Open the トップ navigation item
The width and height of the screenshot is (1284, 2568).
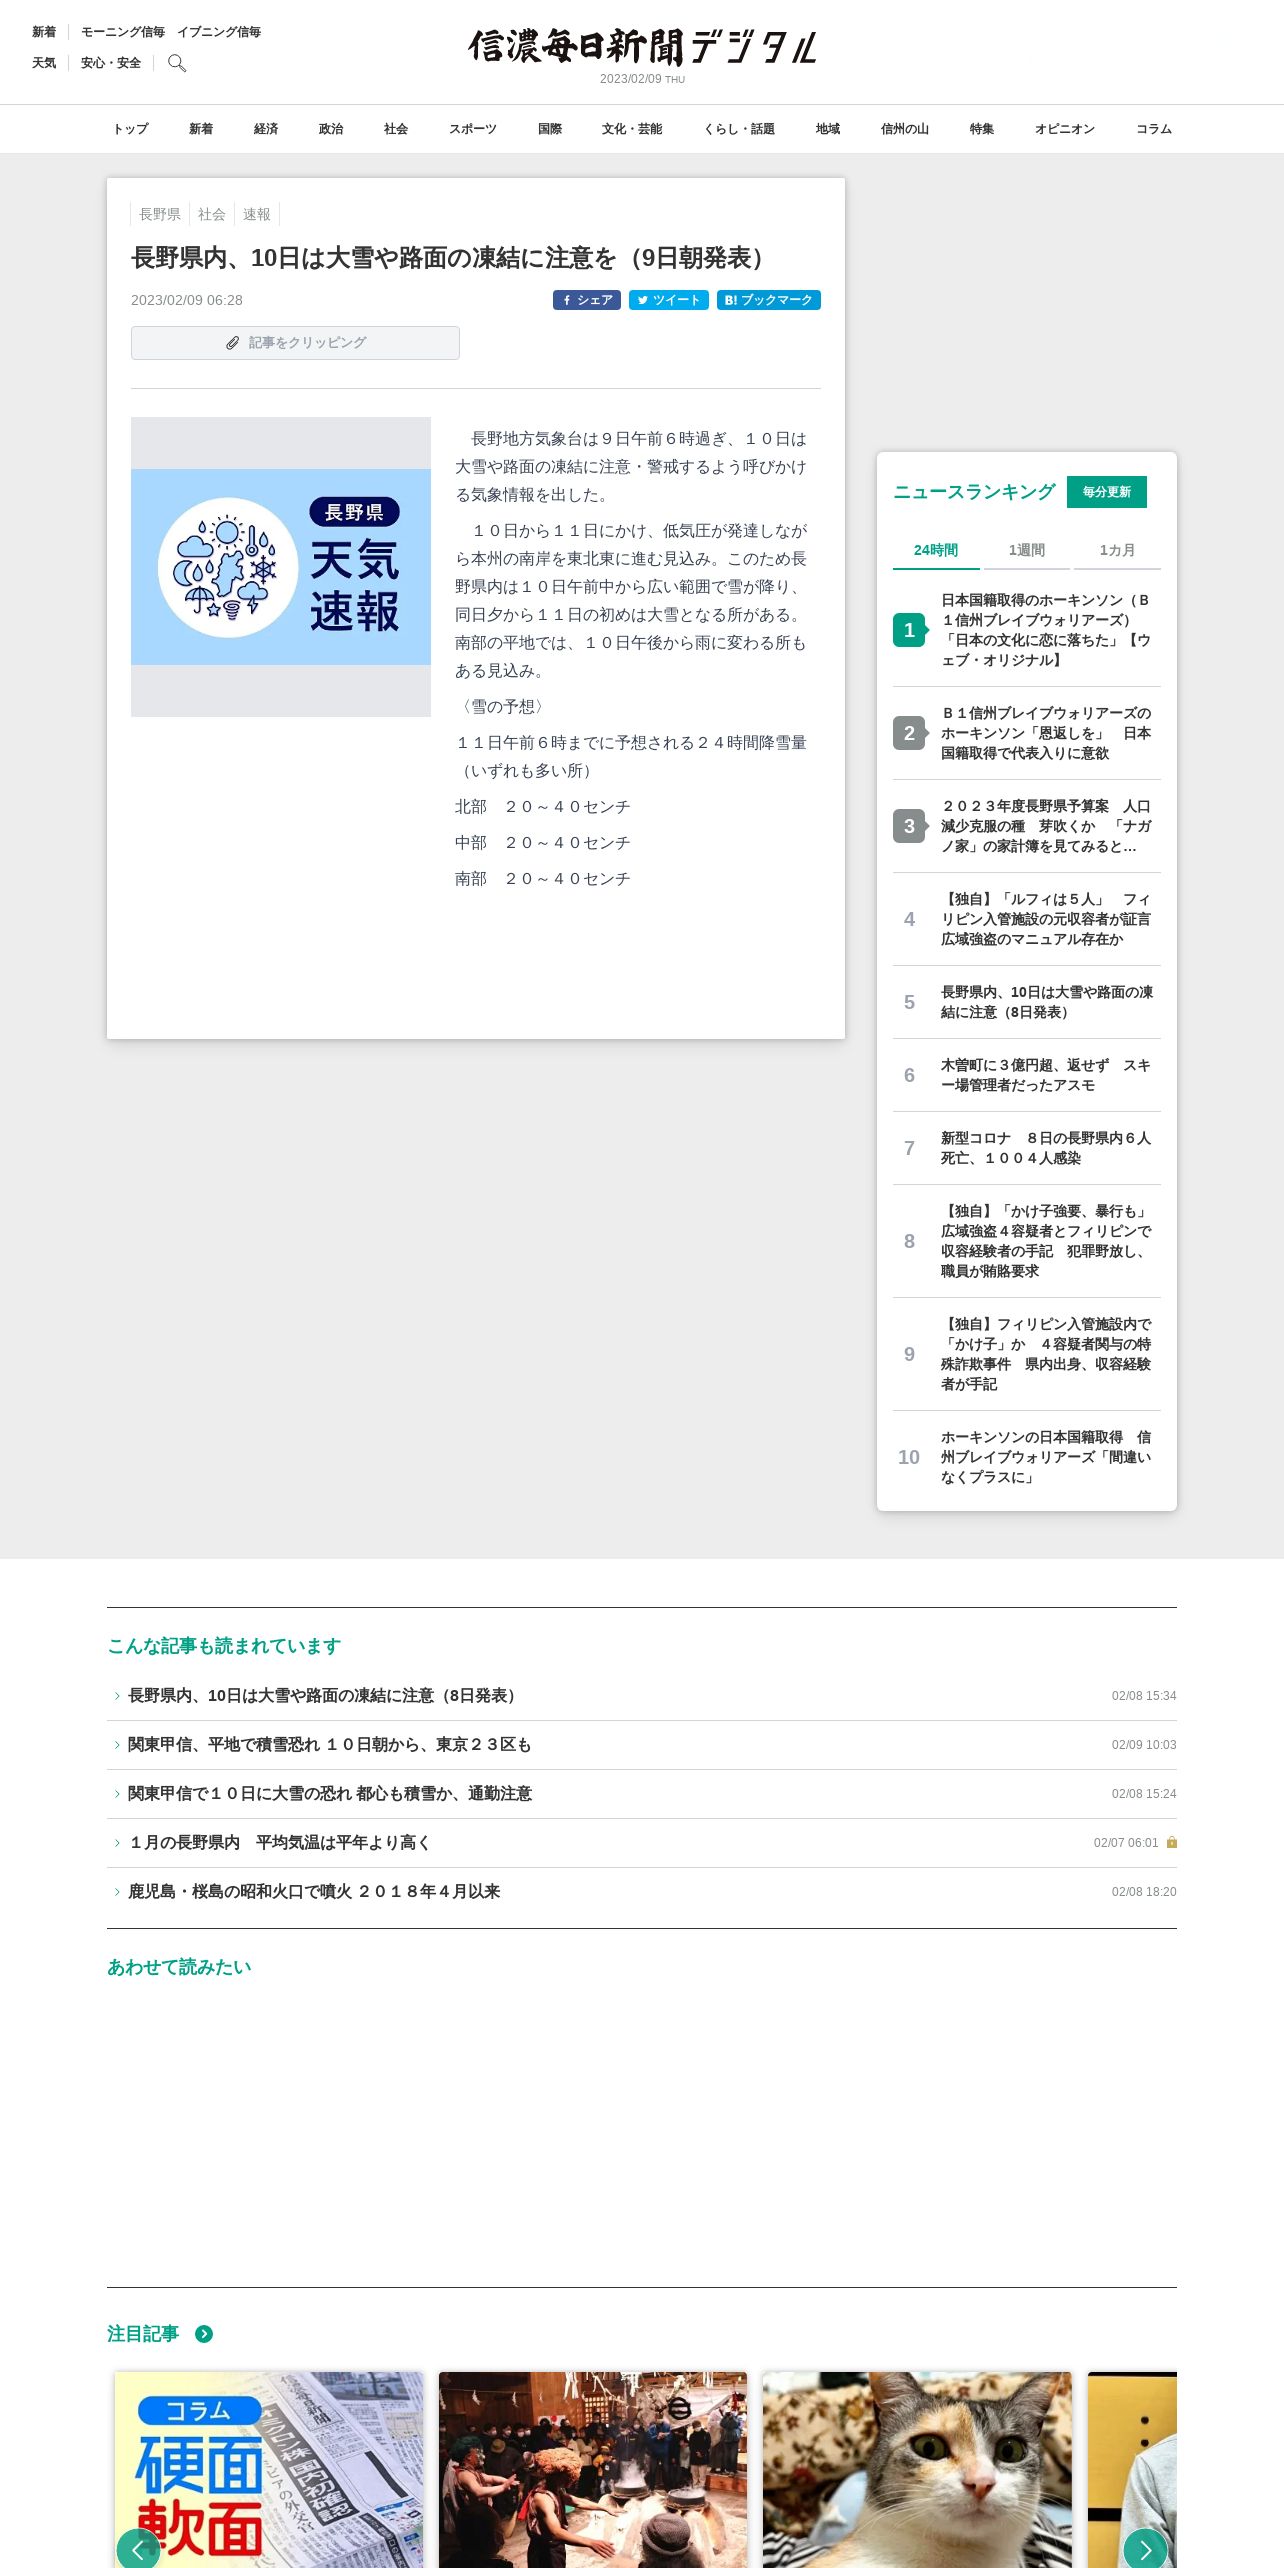click(x=130, y=129)
